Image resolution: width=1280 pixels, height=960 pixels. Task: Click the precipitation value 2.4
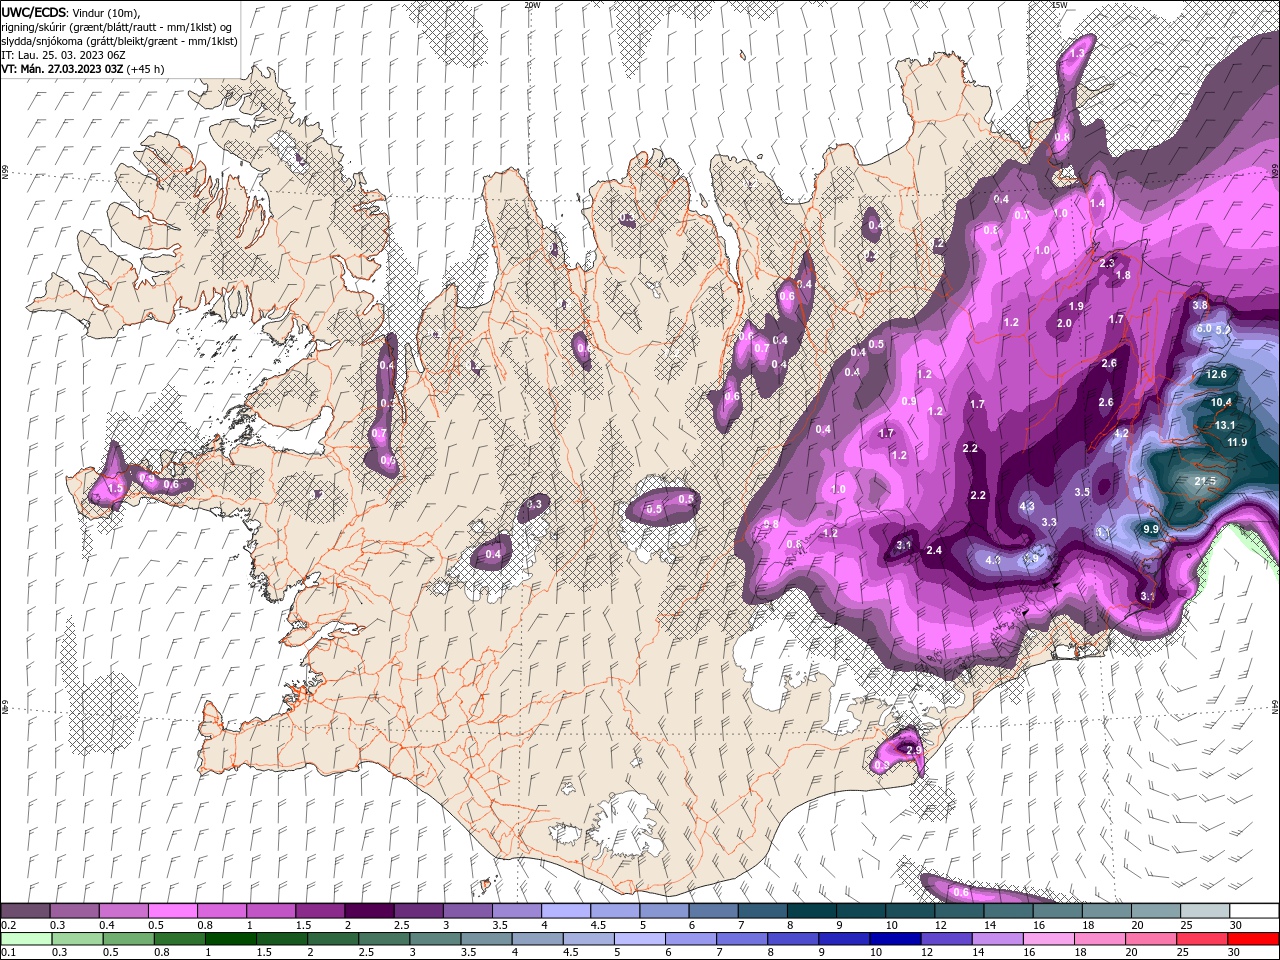coord(934,550)
